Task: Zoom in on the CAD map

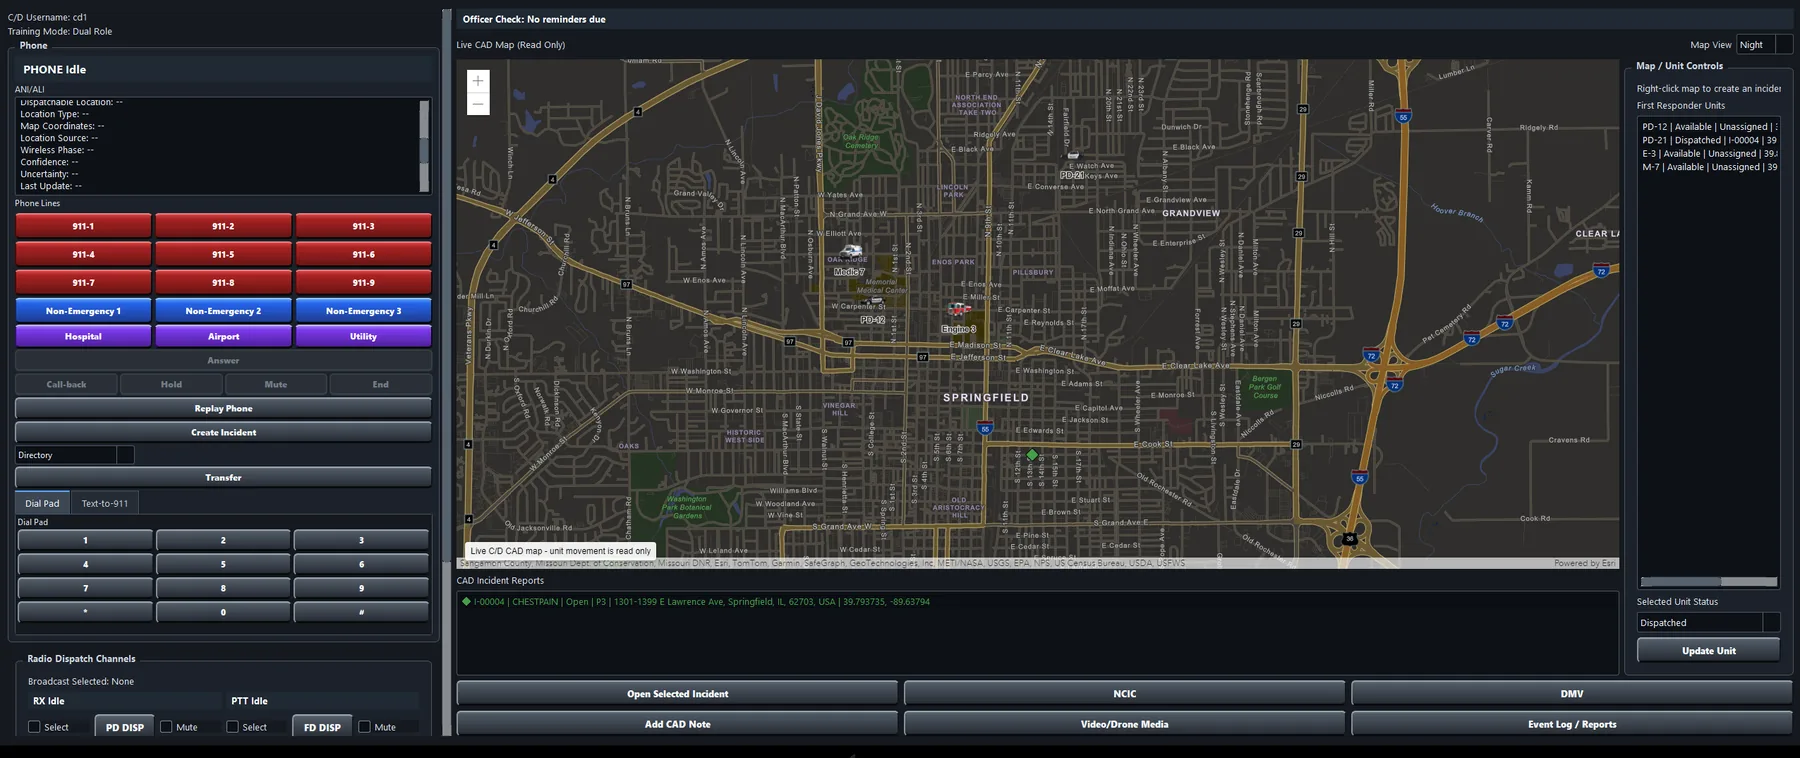Action: [478, 81]
